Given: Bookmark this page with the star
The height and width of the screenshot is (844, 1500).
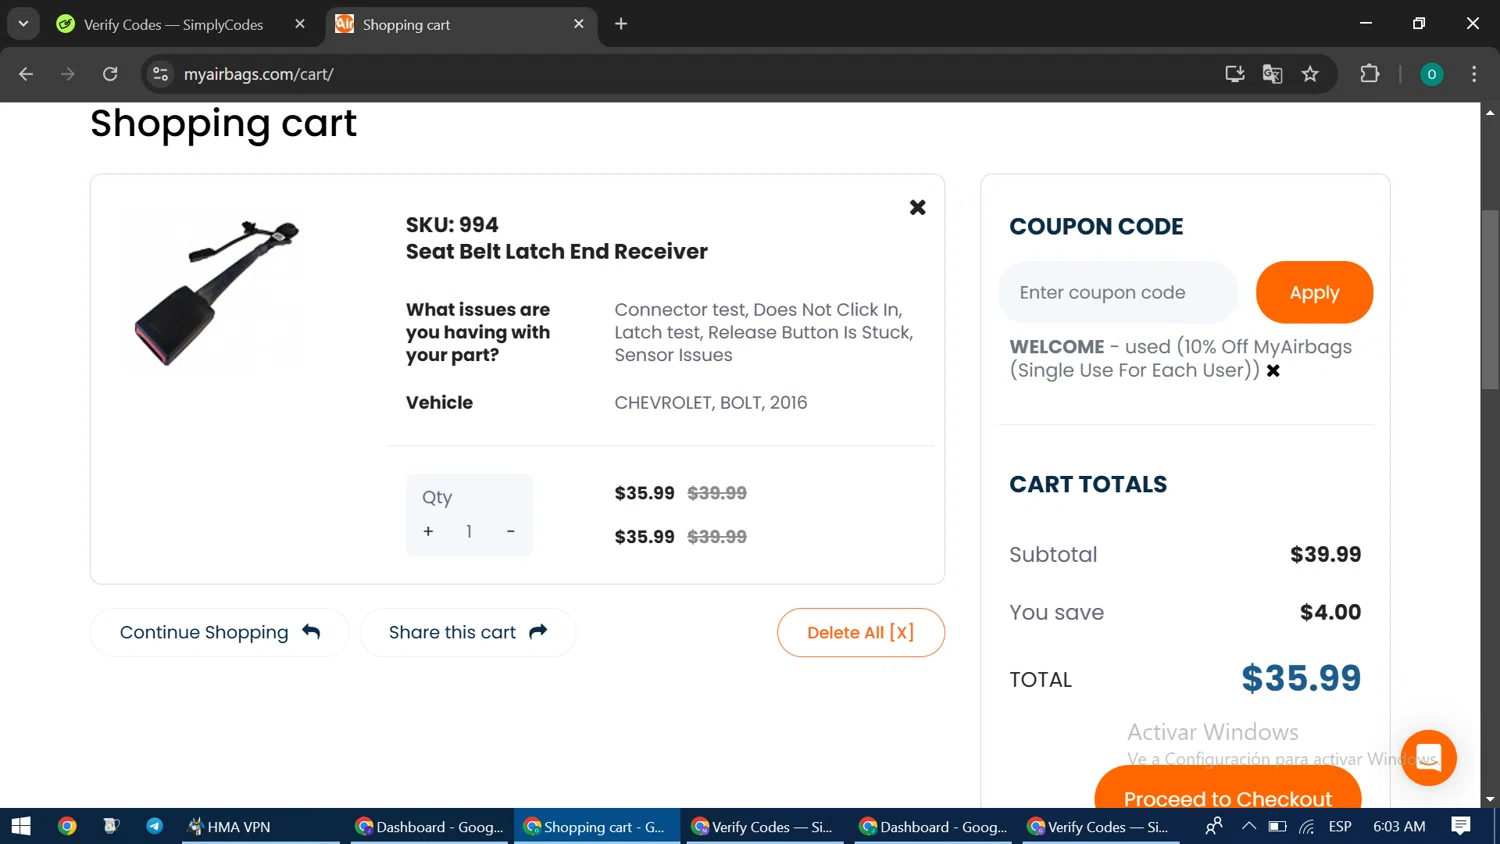Looking at the screenshot, I should click(x=1310, y=74).
